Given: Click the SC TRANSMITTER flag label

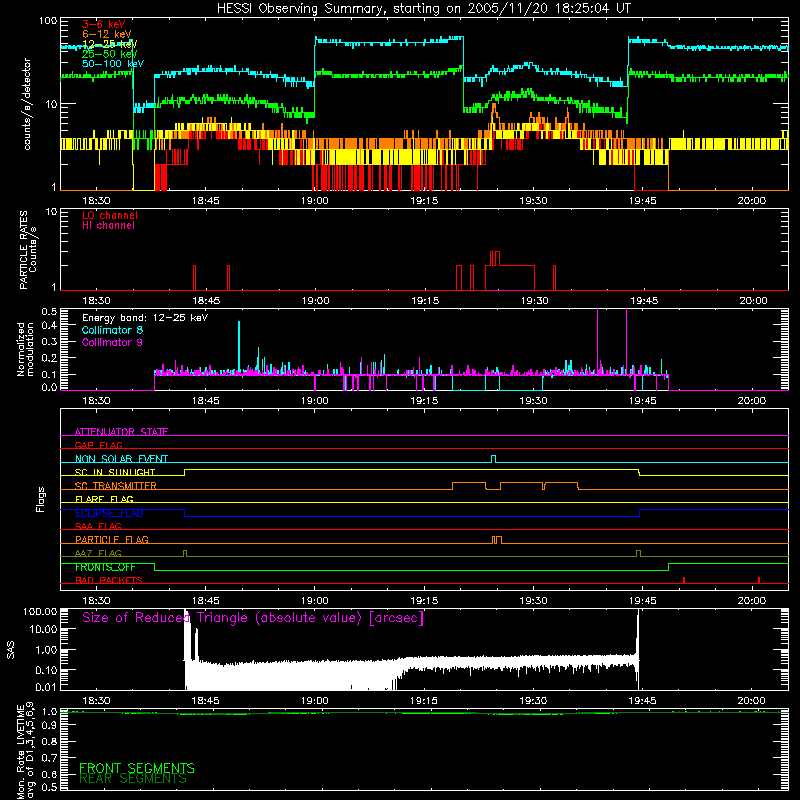Looking at the screenshot, I should pos(116,485).
